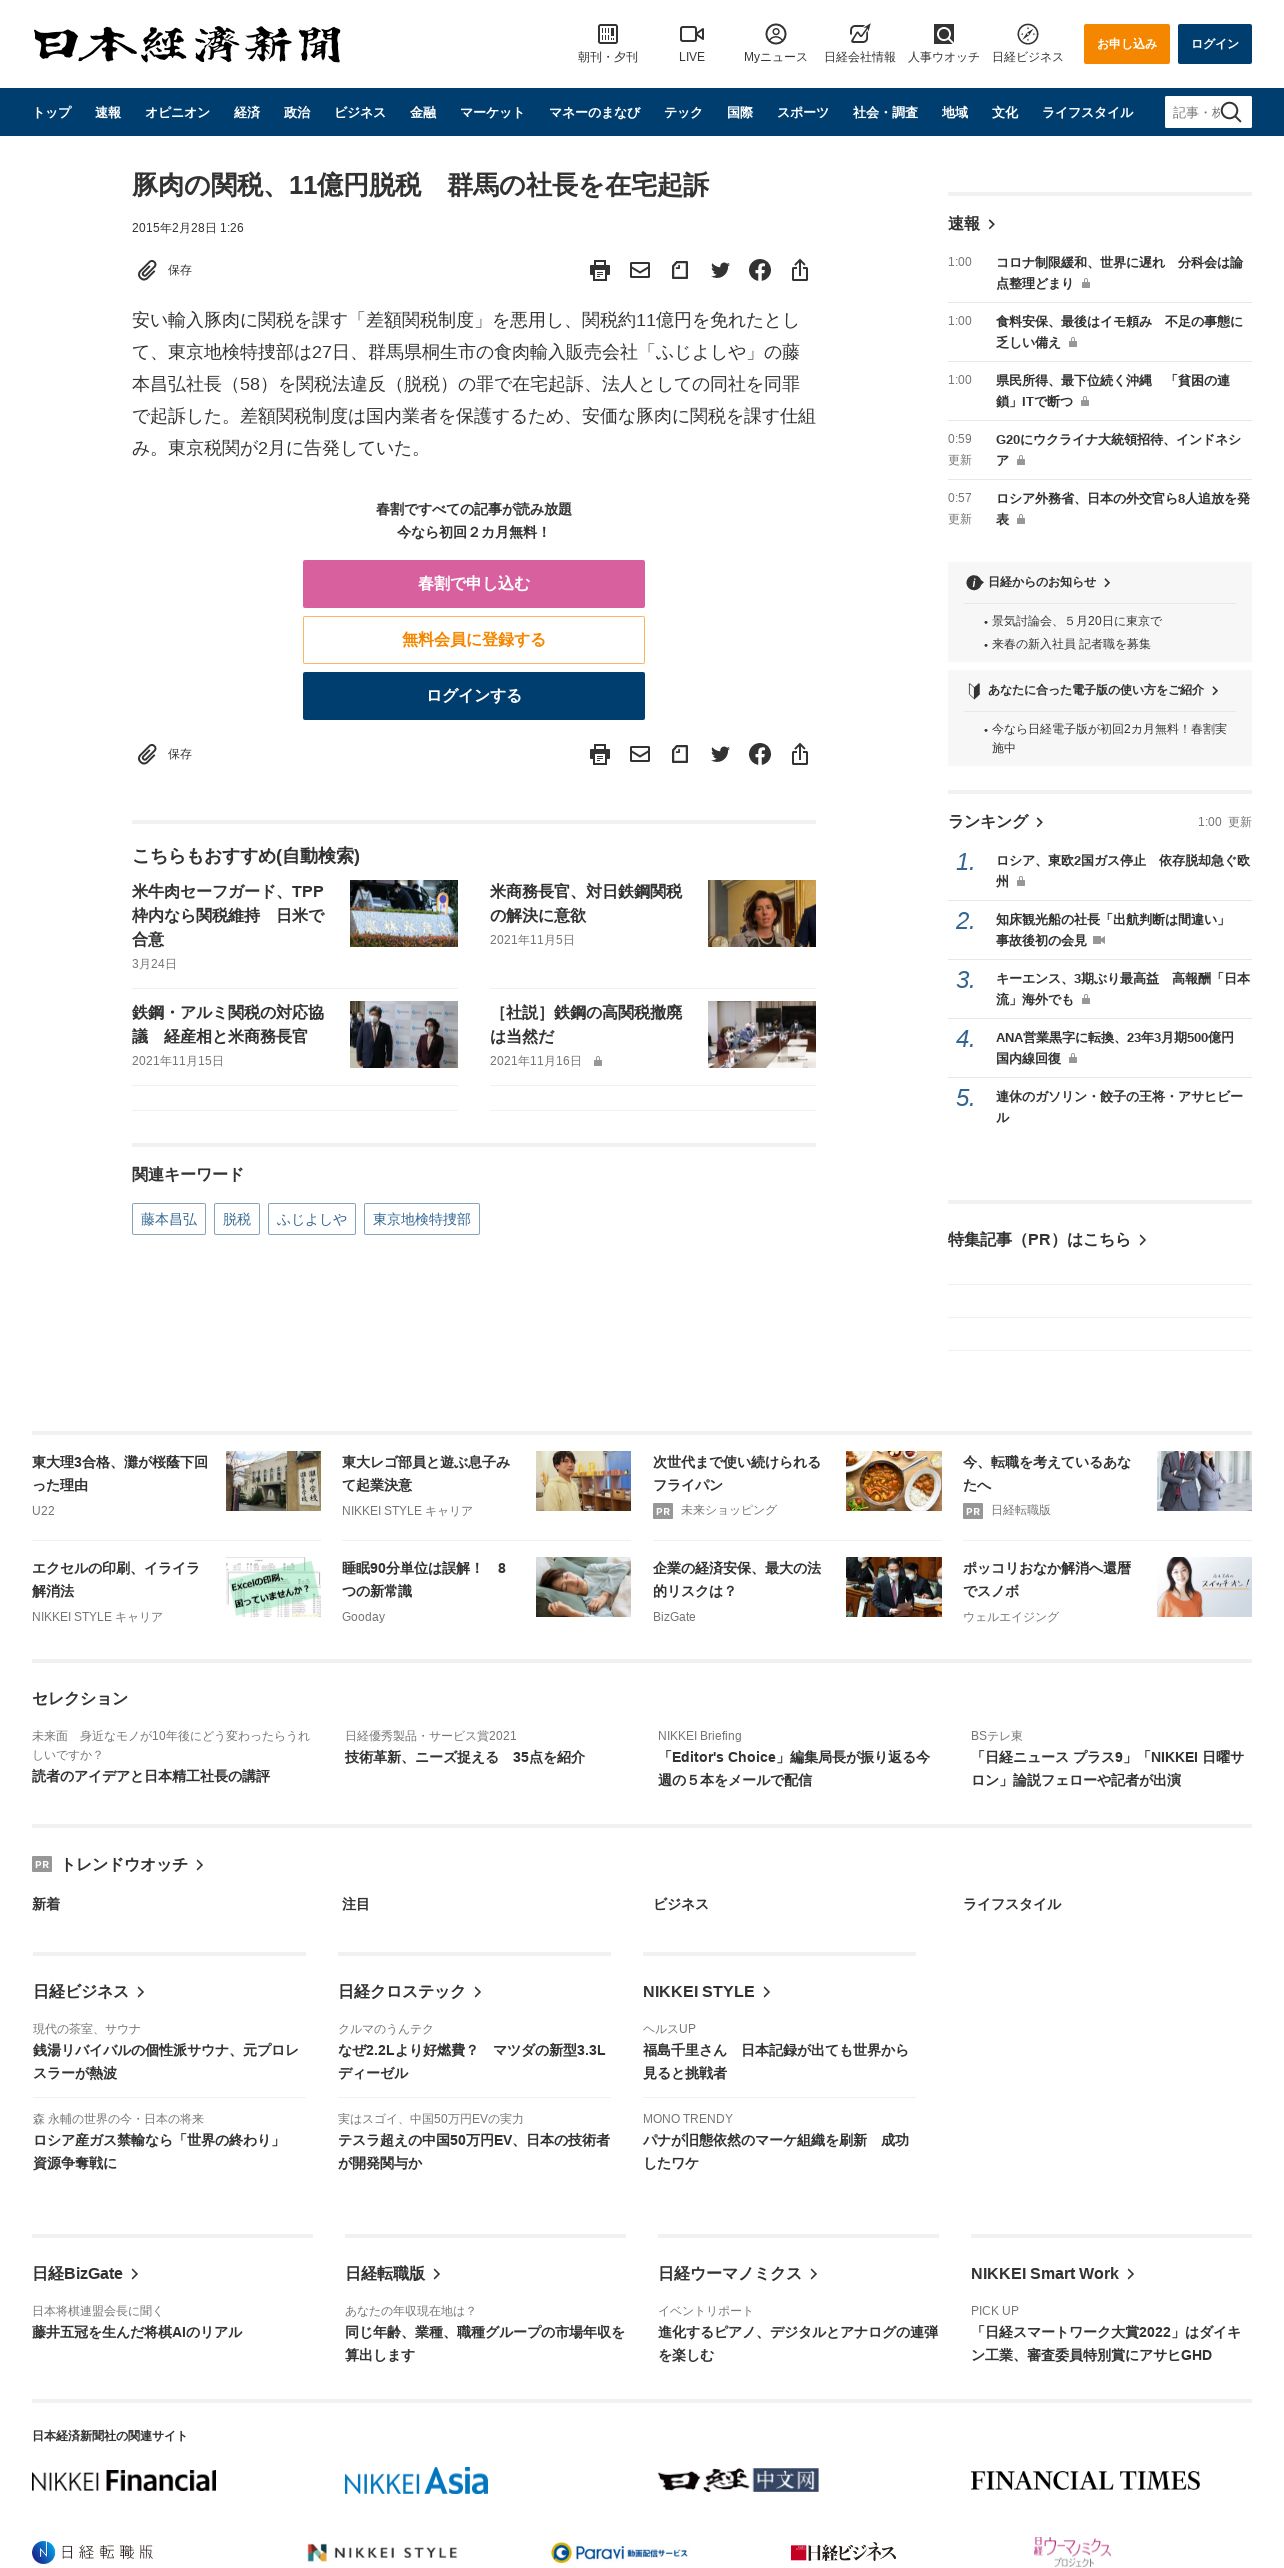The height and width of the screenshot is (2568, 1284).
Task: Click the bottom share upload icon
Action: [800, 754]
